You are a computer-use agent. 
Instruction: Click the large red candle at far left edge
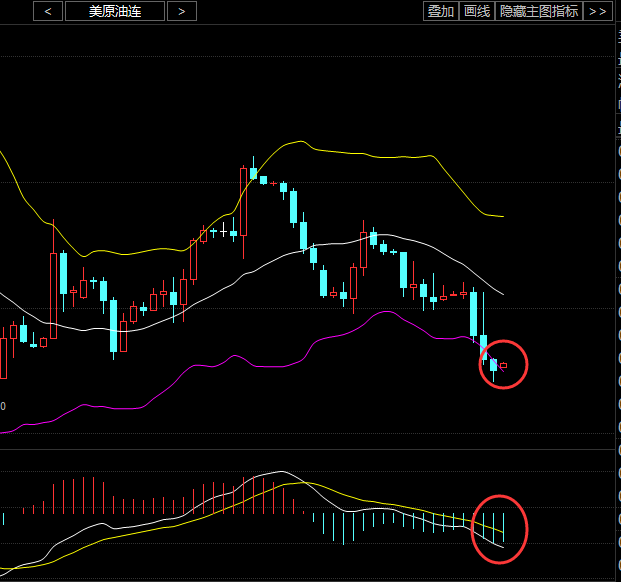pyautogui.click(x=3, y=358)
